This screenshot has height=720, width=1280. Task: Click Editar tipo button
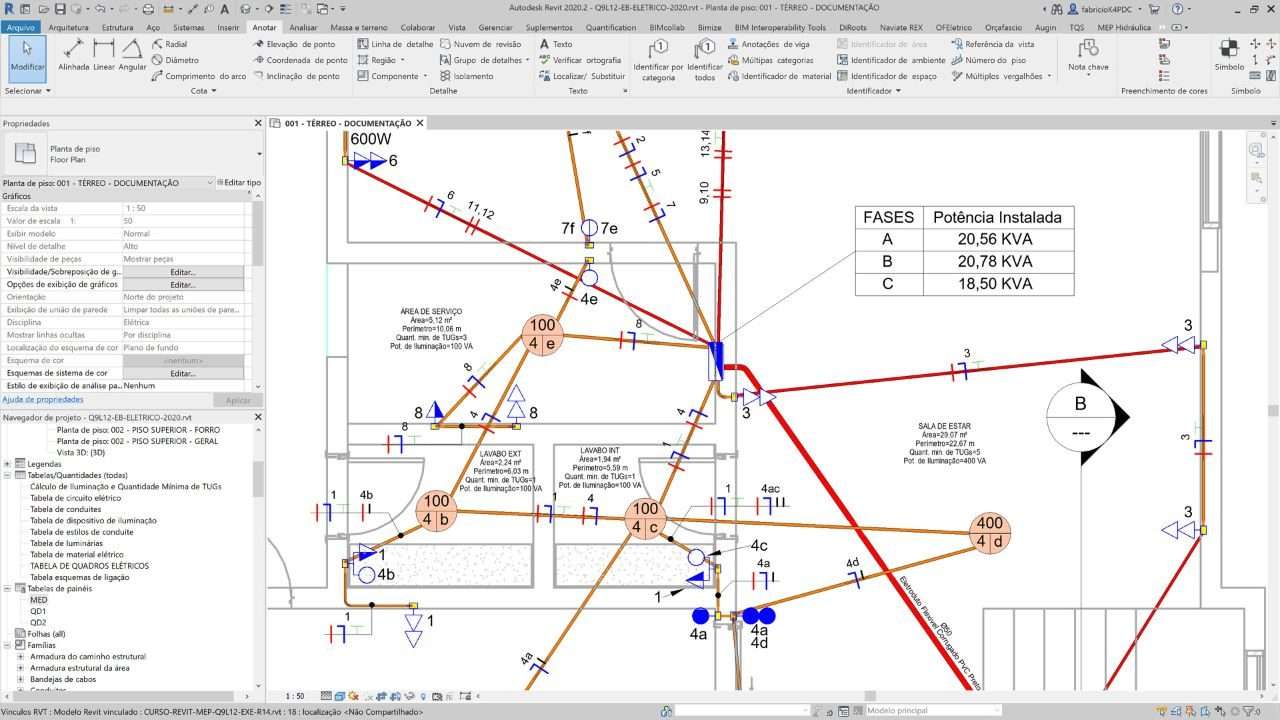click(239, 183)
